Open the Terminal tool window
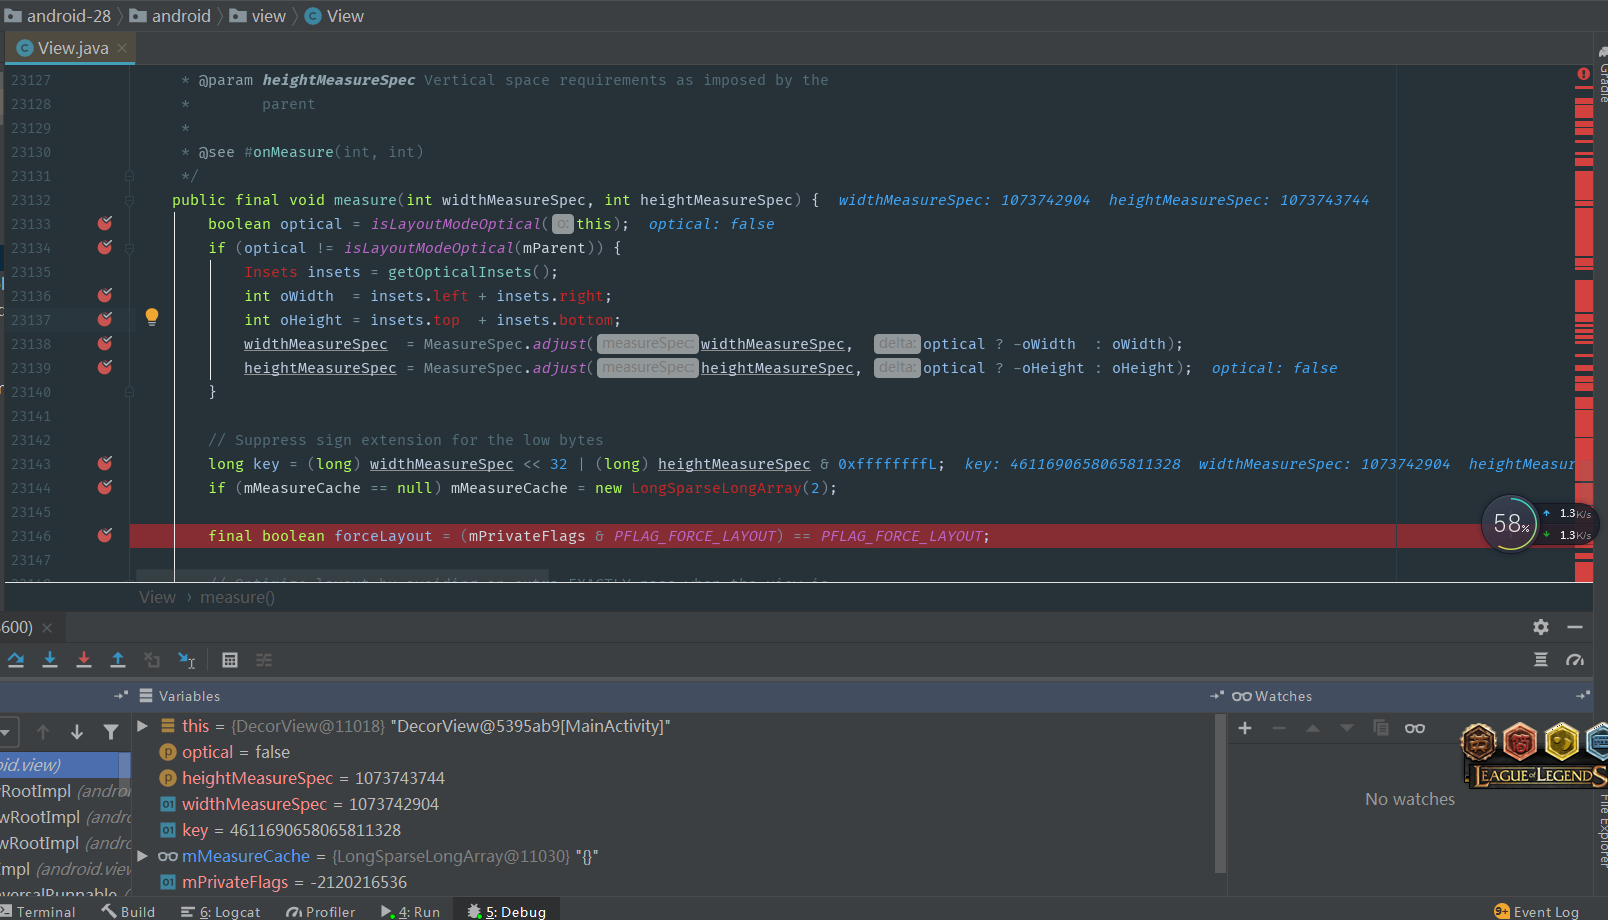 pos(39,911)
